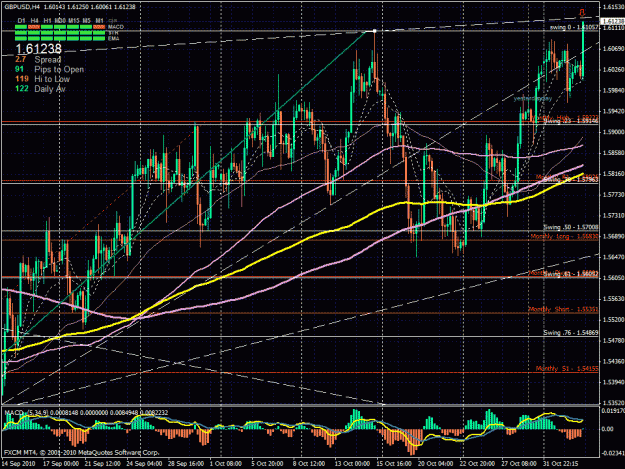This screenshot has height=469, width=625.
Task: Click the Monthly S1 - 1.54155 label
Action: tap(567, 369)
